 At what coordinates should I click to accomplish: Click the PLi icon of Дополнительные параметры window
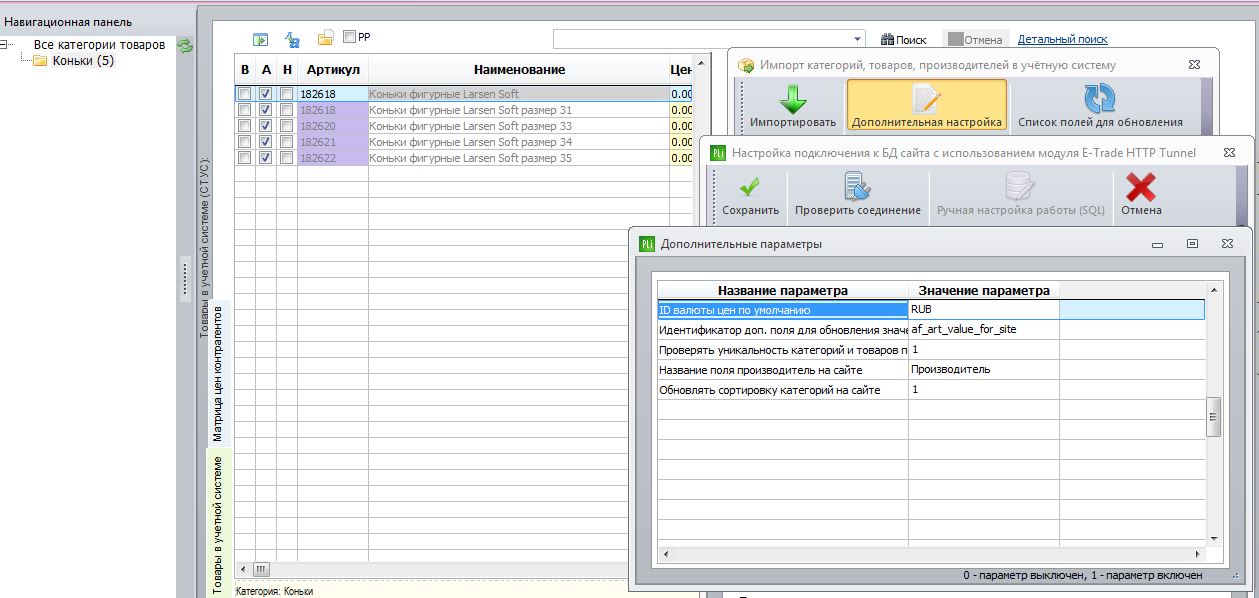pos(647,243)
